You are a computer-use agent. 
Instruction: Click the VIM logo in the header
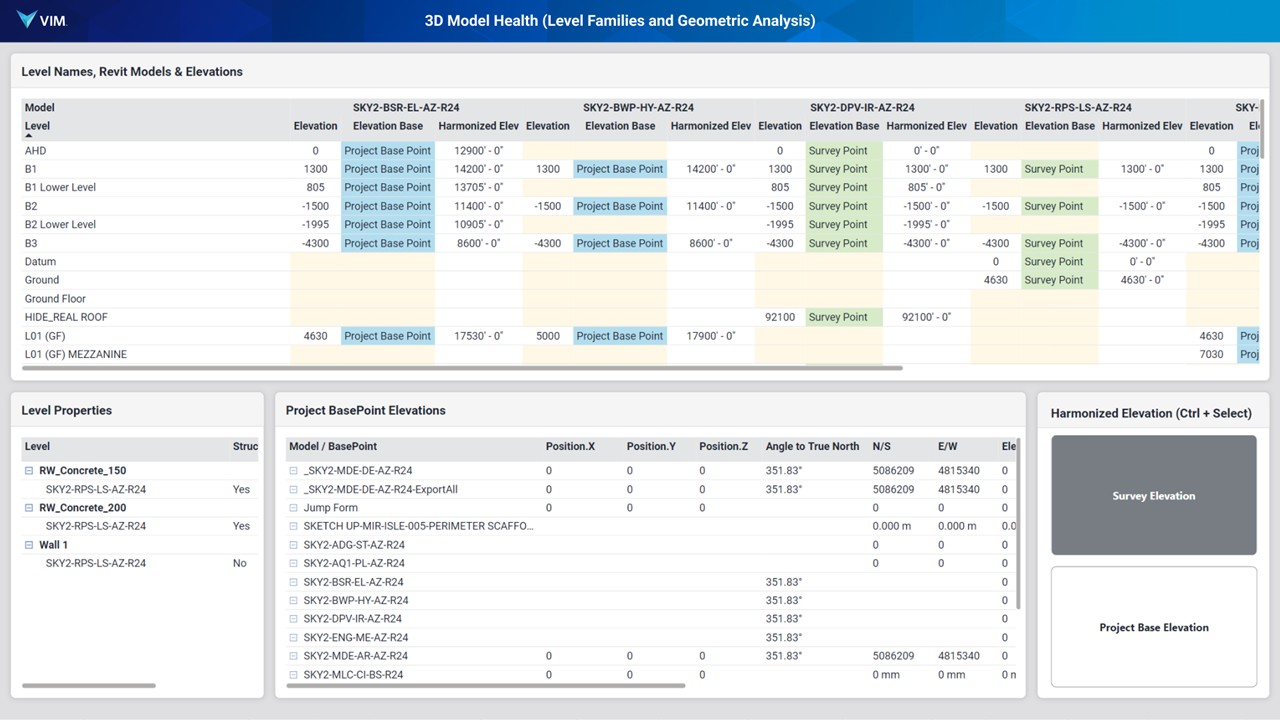pos(41,20)
